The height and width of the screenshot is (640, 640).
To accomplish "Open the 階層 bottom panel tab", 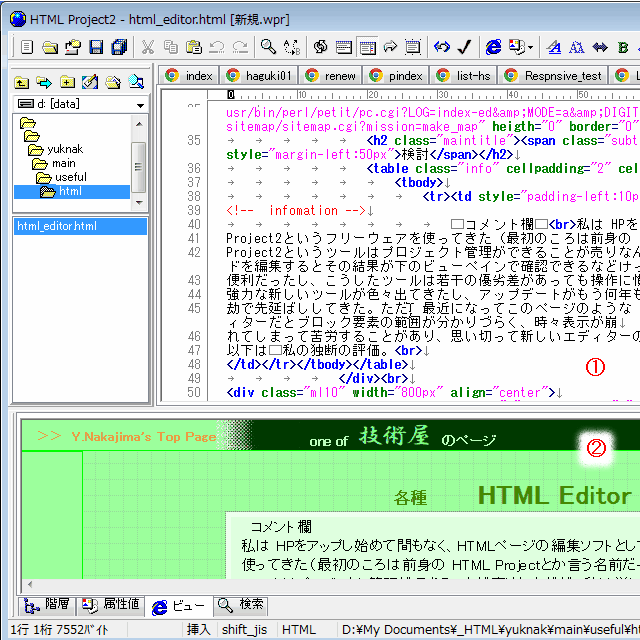I will pyautogui.click(x=45, y=605).
